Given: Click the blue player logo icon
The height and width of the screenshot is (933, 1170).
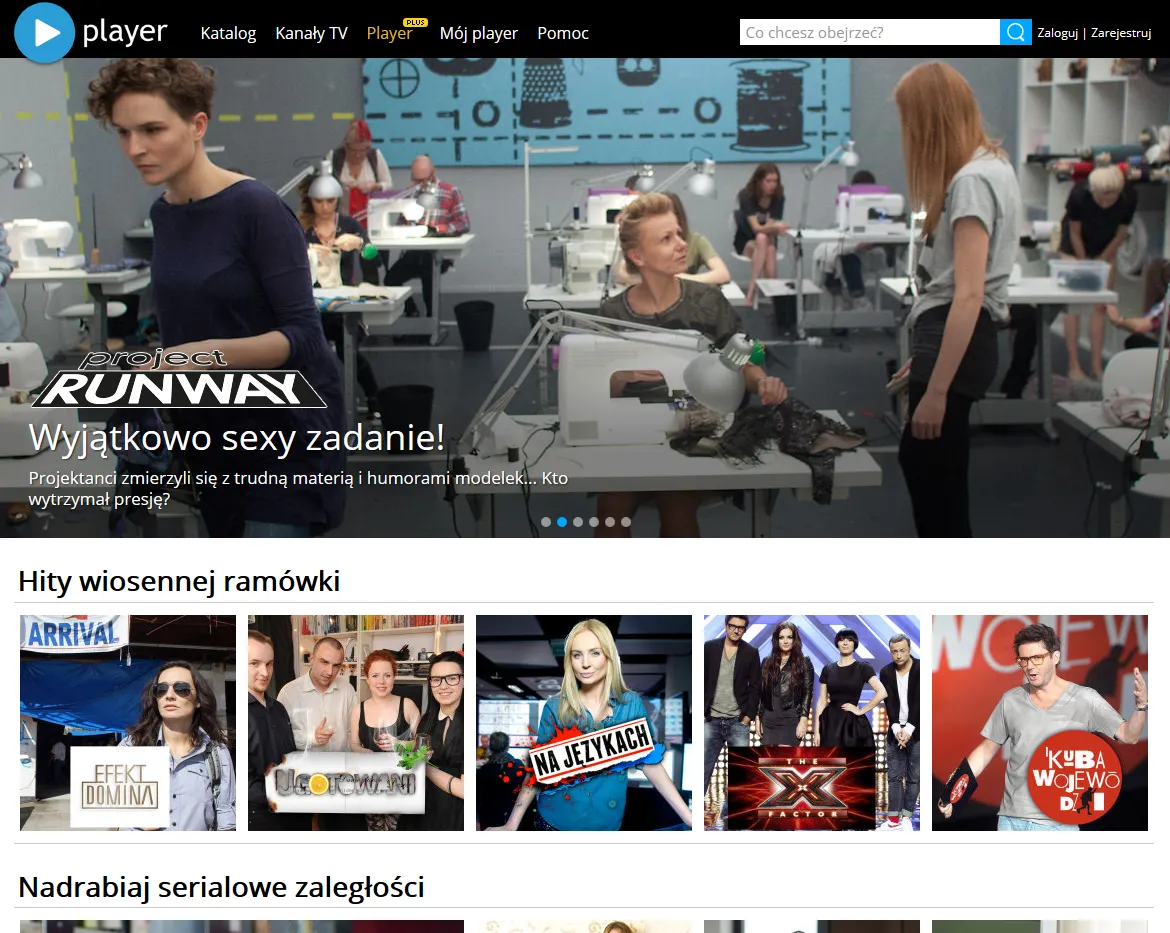Looking at the screenshot, I should click(45, 33).
